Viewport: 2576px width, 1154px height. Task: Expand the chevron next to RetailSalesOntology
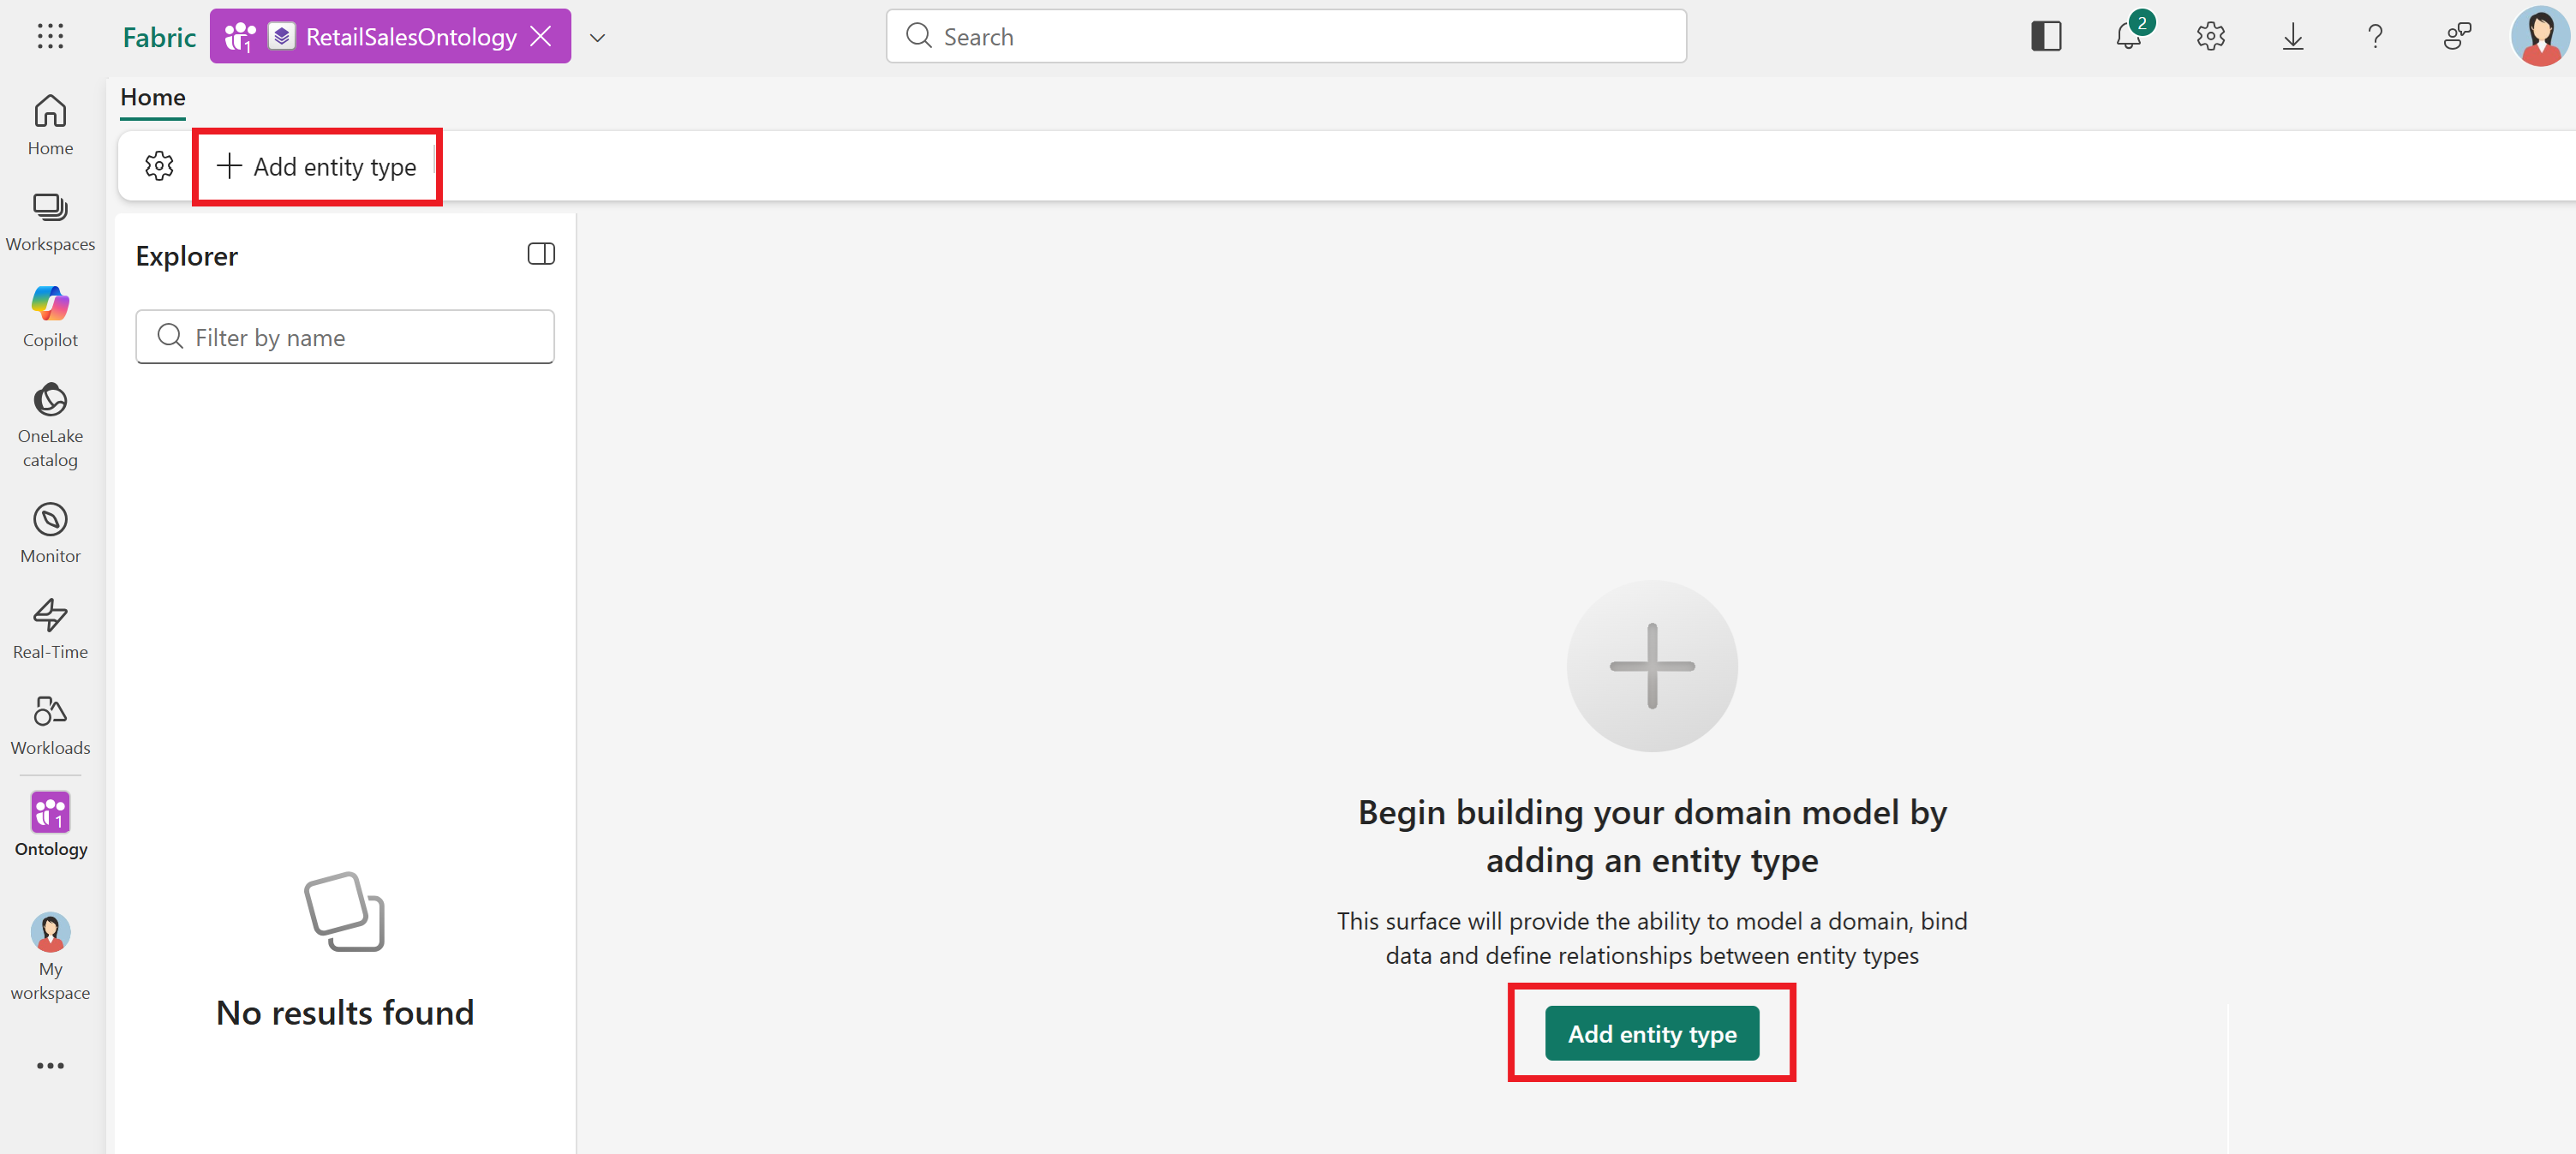point(598,38)
